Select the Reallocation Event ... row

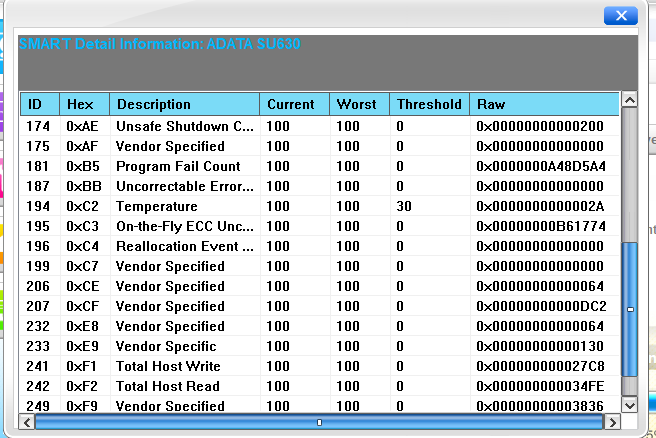320,246
